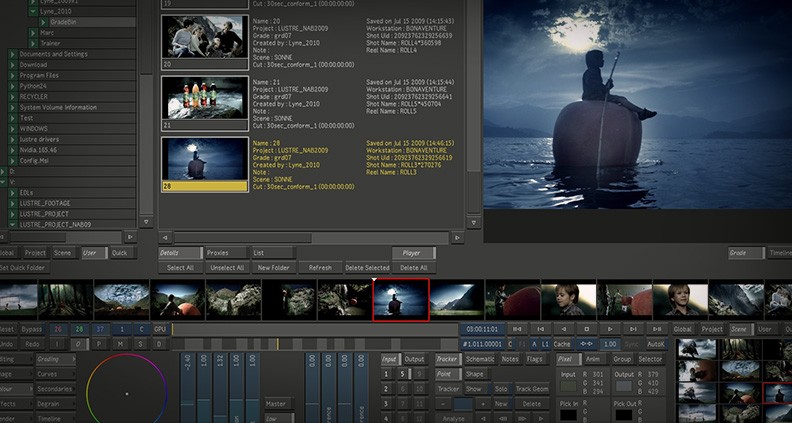Open the Grading submenu button

tap(55, 359)
